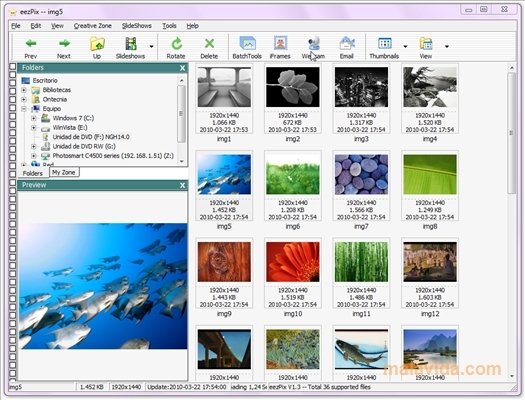Image resolution: width=525 pixels, height=400 pixels.
Task: Switch to My Zone tab
Action: click(64, 172)
